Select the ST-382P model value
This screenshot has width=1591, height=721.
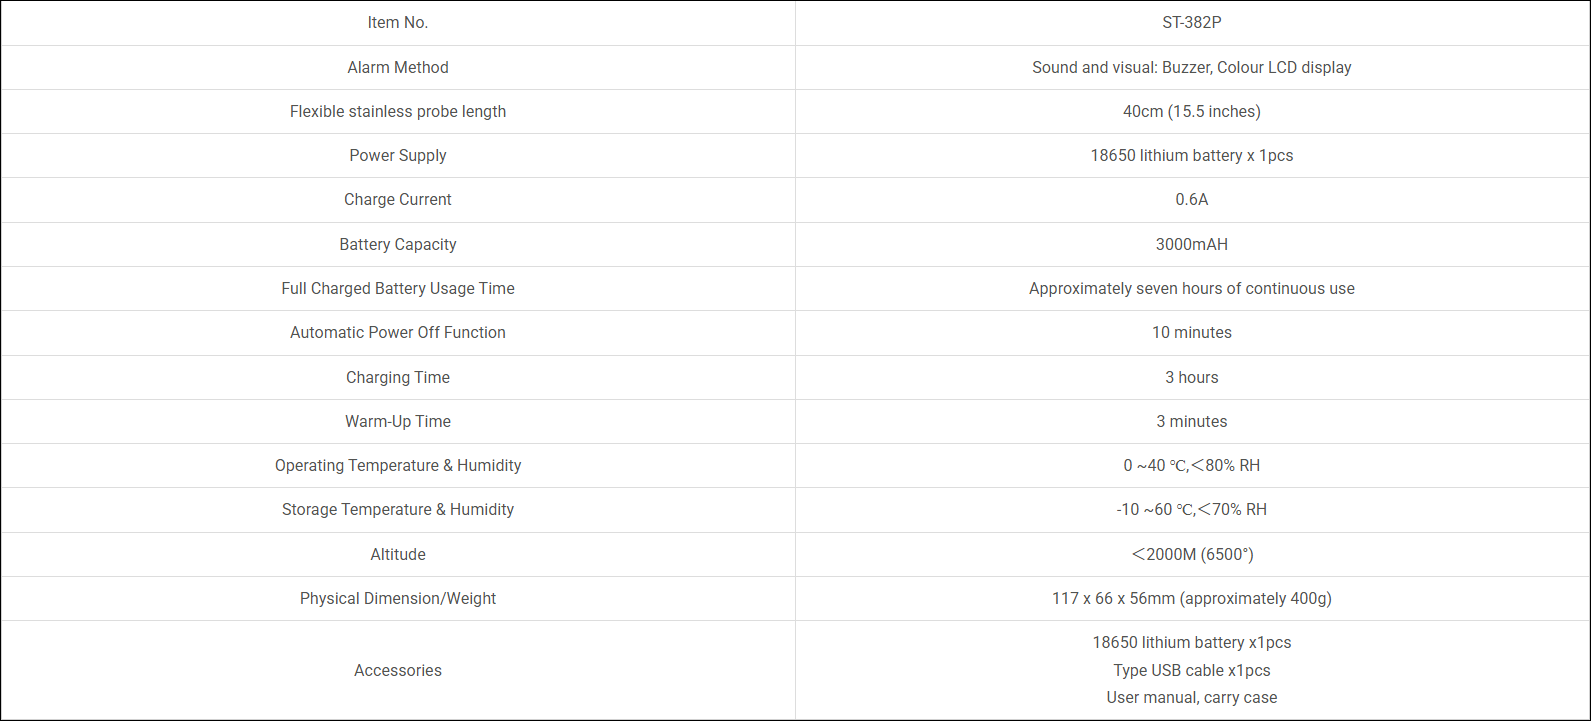[1191, 23]
